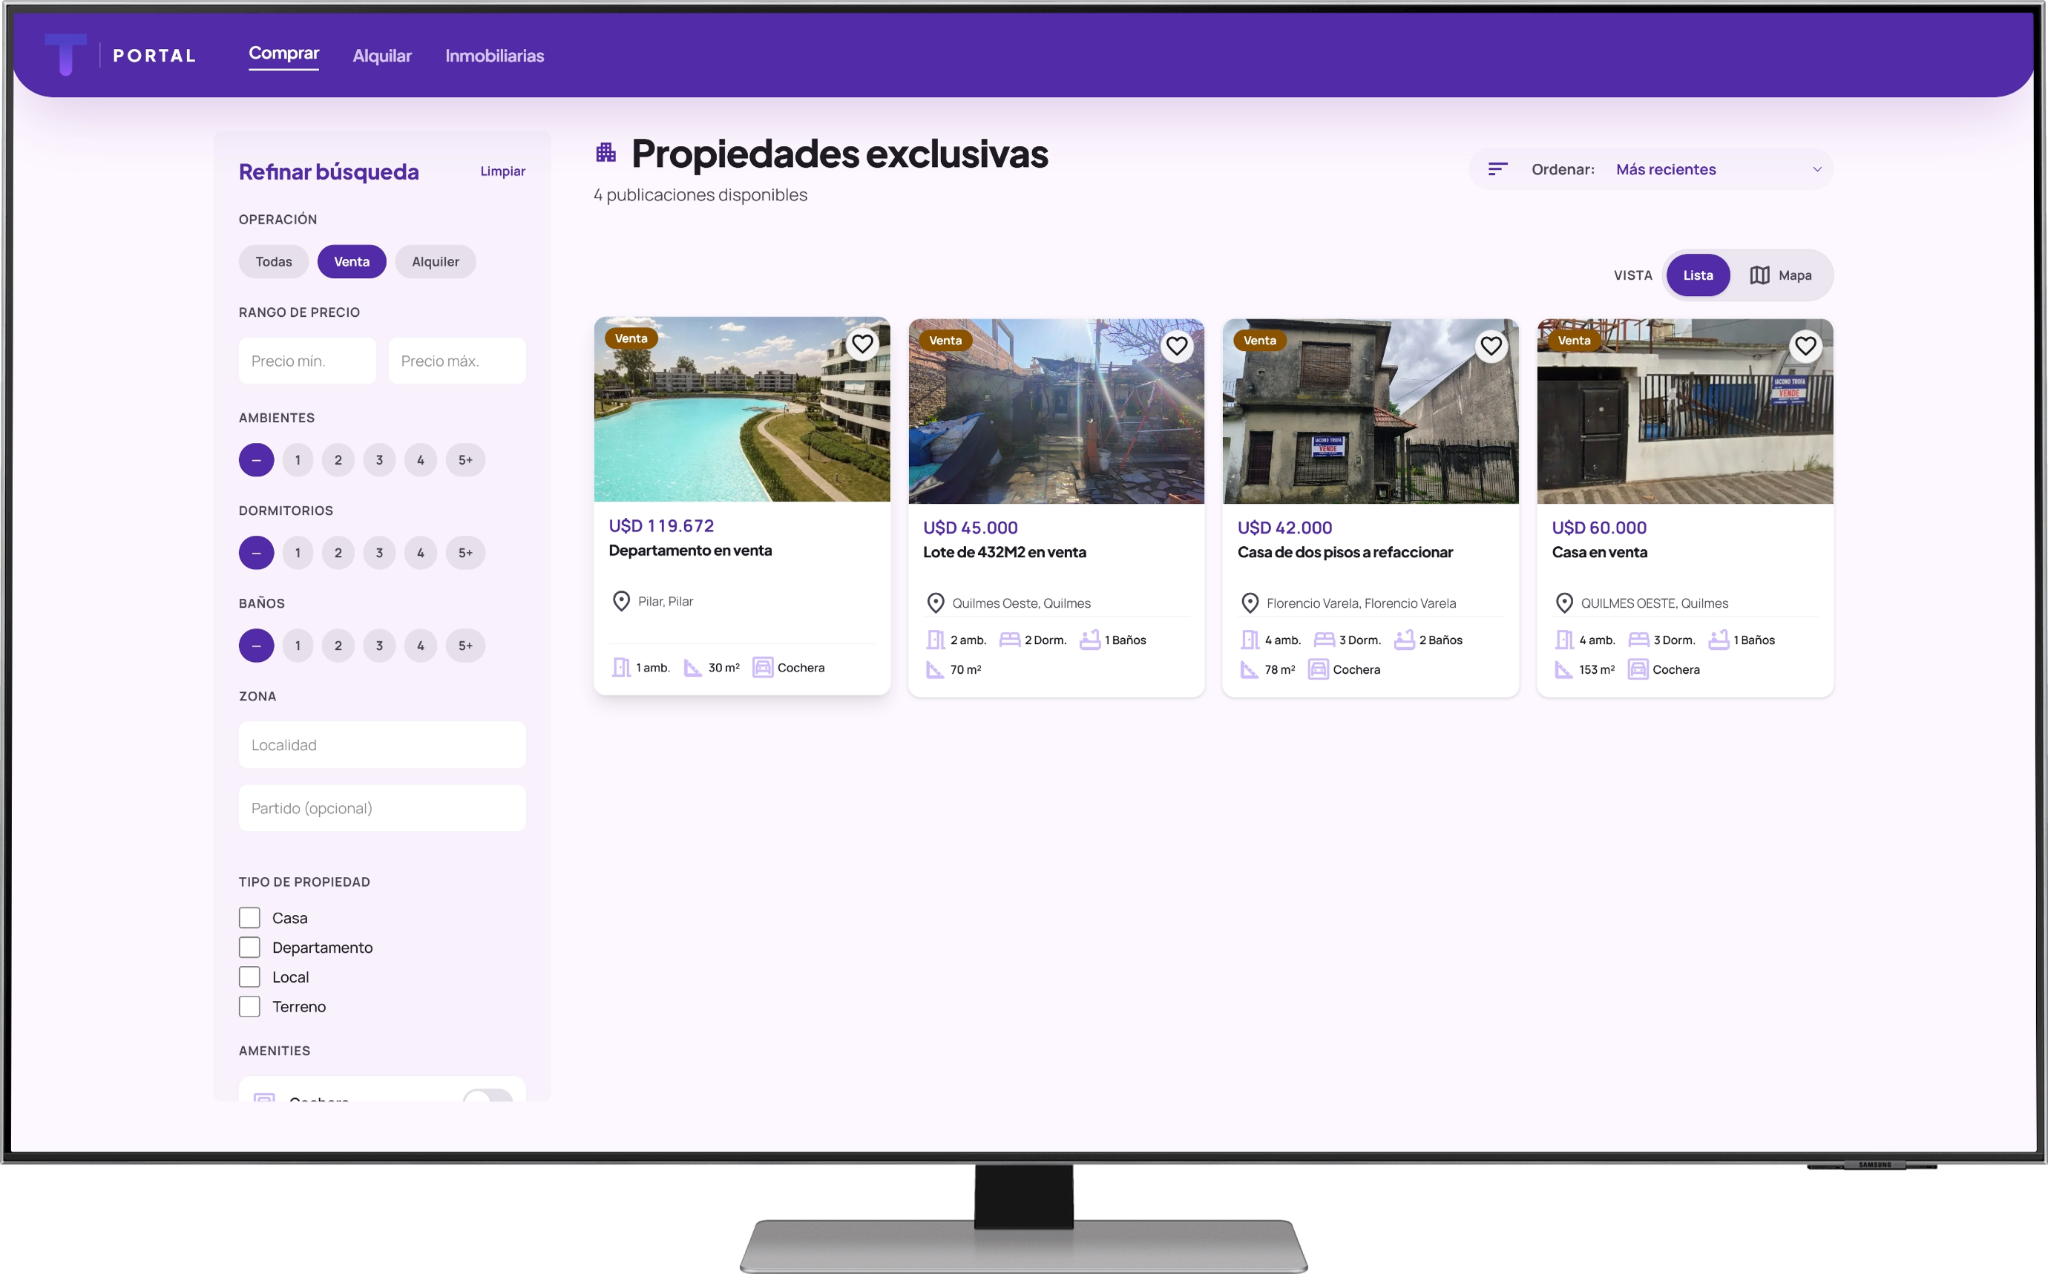The height and width of the screenshot is (1274, 2048).
Task: Open the Comprar tab
Action: (x=284, y=54)
